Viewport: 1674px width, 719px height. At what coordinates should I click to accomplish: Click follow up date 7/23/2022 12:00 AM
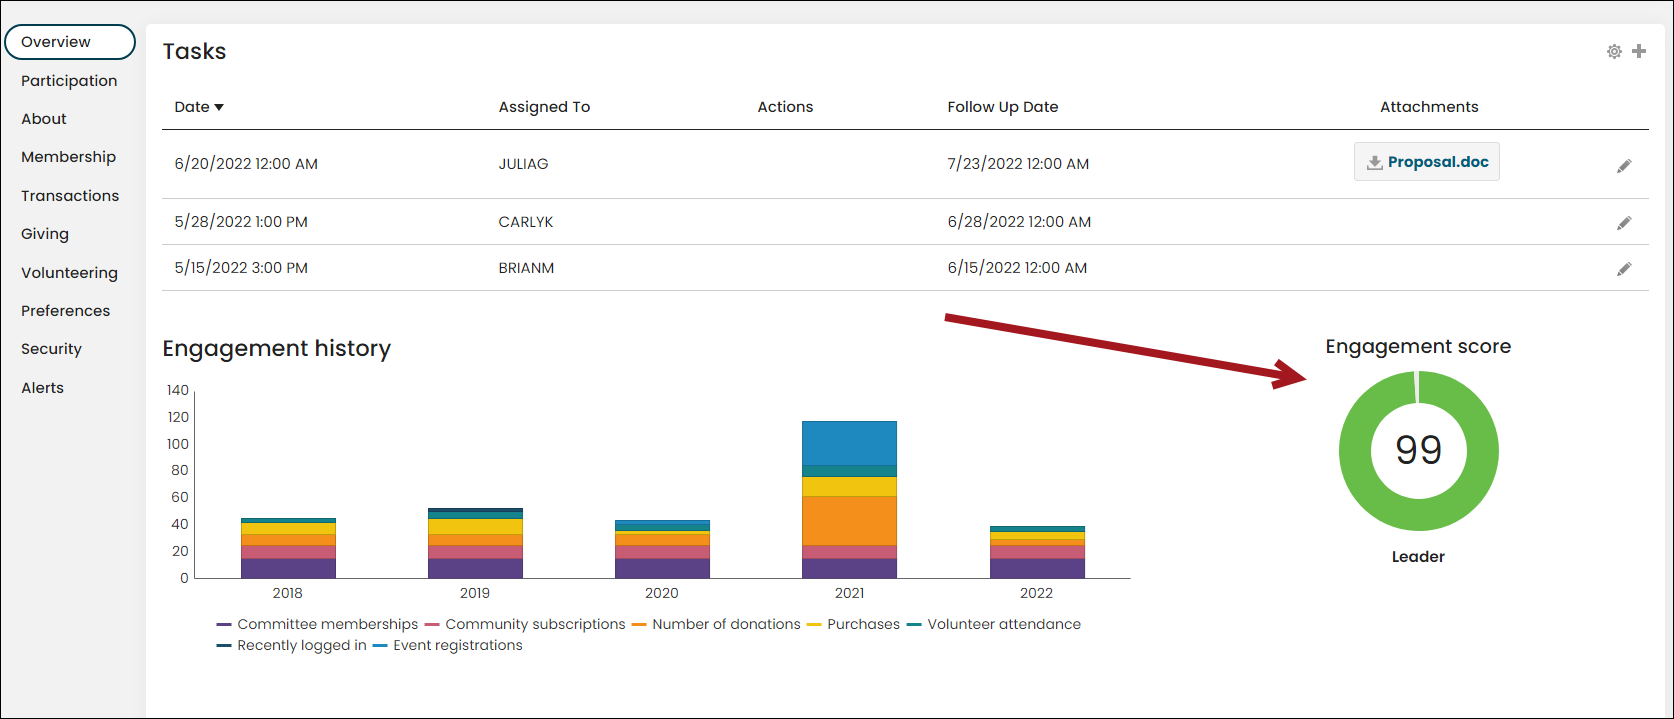pos(1018,164)
